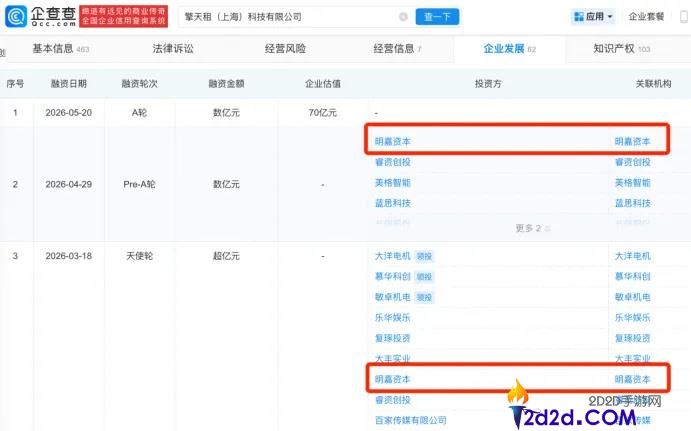Click the 领投 tag next to 慕华科创
Screen dimensions: 691x431
coord(424,277)
